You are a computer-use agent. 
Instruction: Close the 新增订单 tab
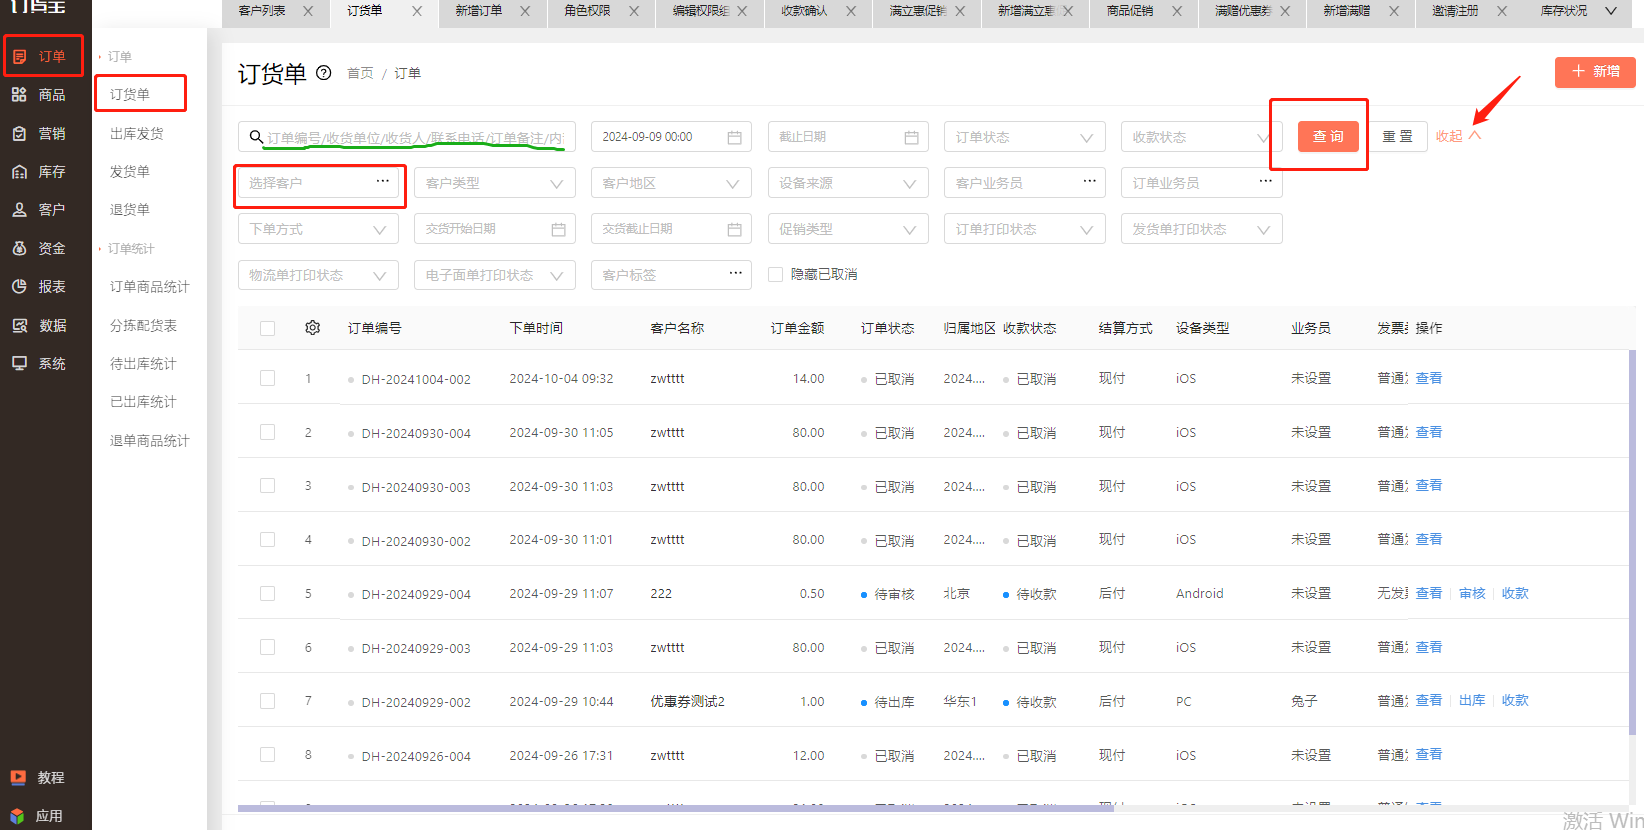pos(525,11)
